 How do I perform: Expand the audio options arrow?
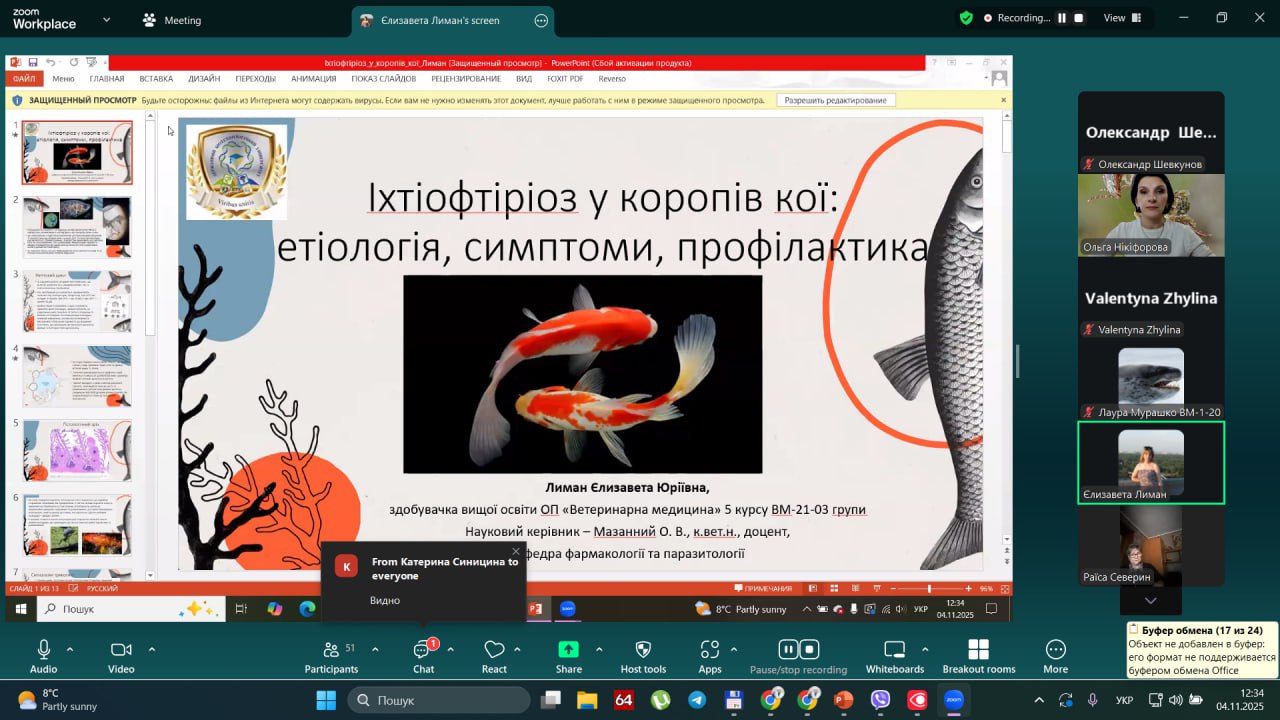(70, 649)
